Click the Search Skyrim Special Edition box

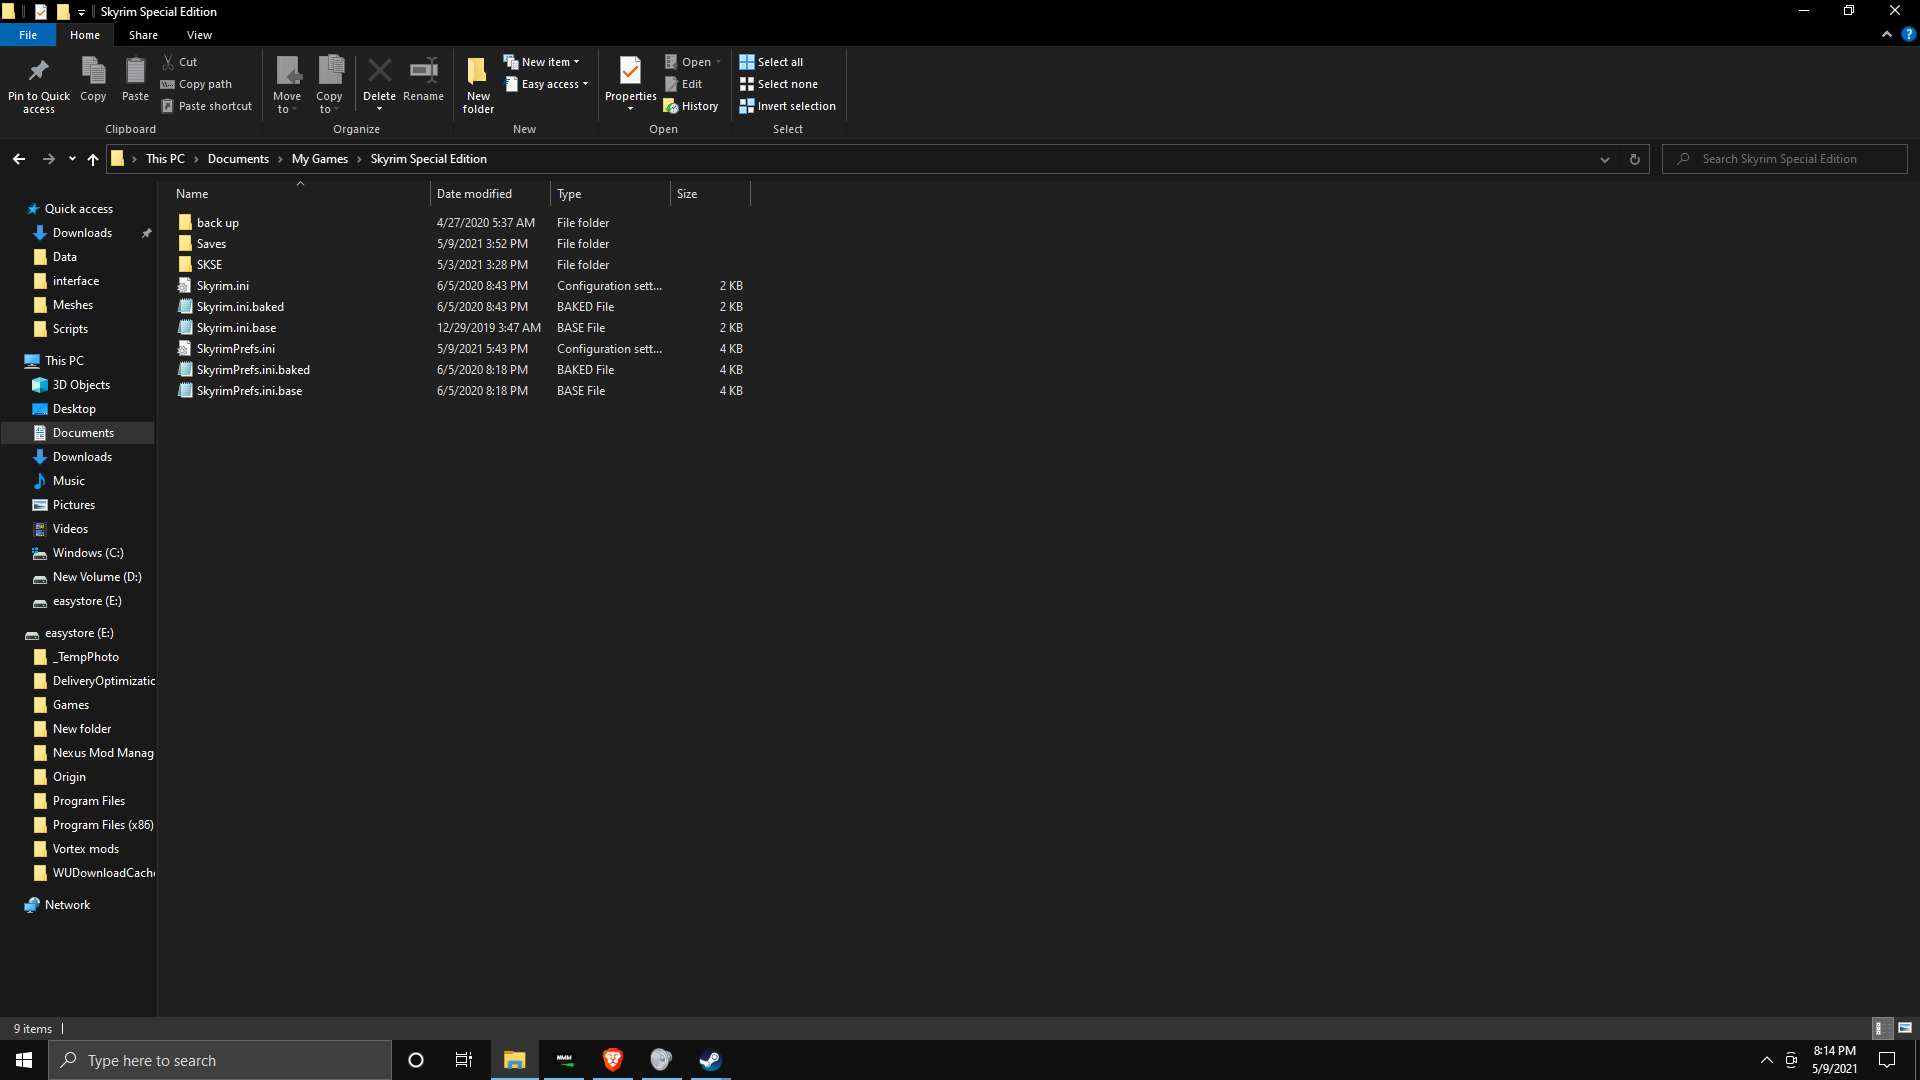[x=1785, y=159]
